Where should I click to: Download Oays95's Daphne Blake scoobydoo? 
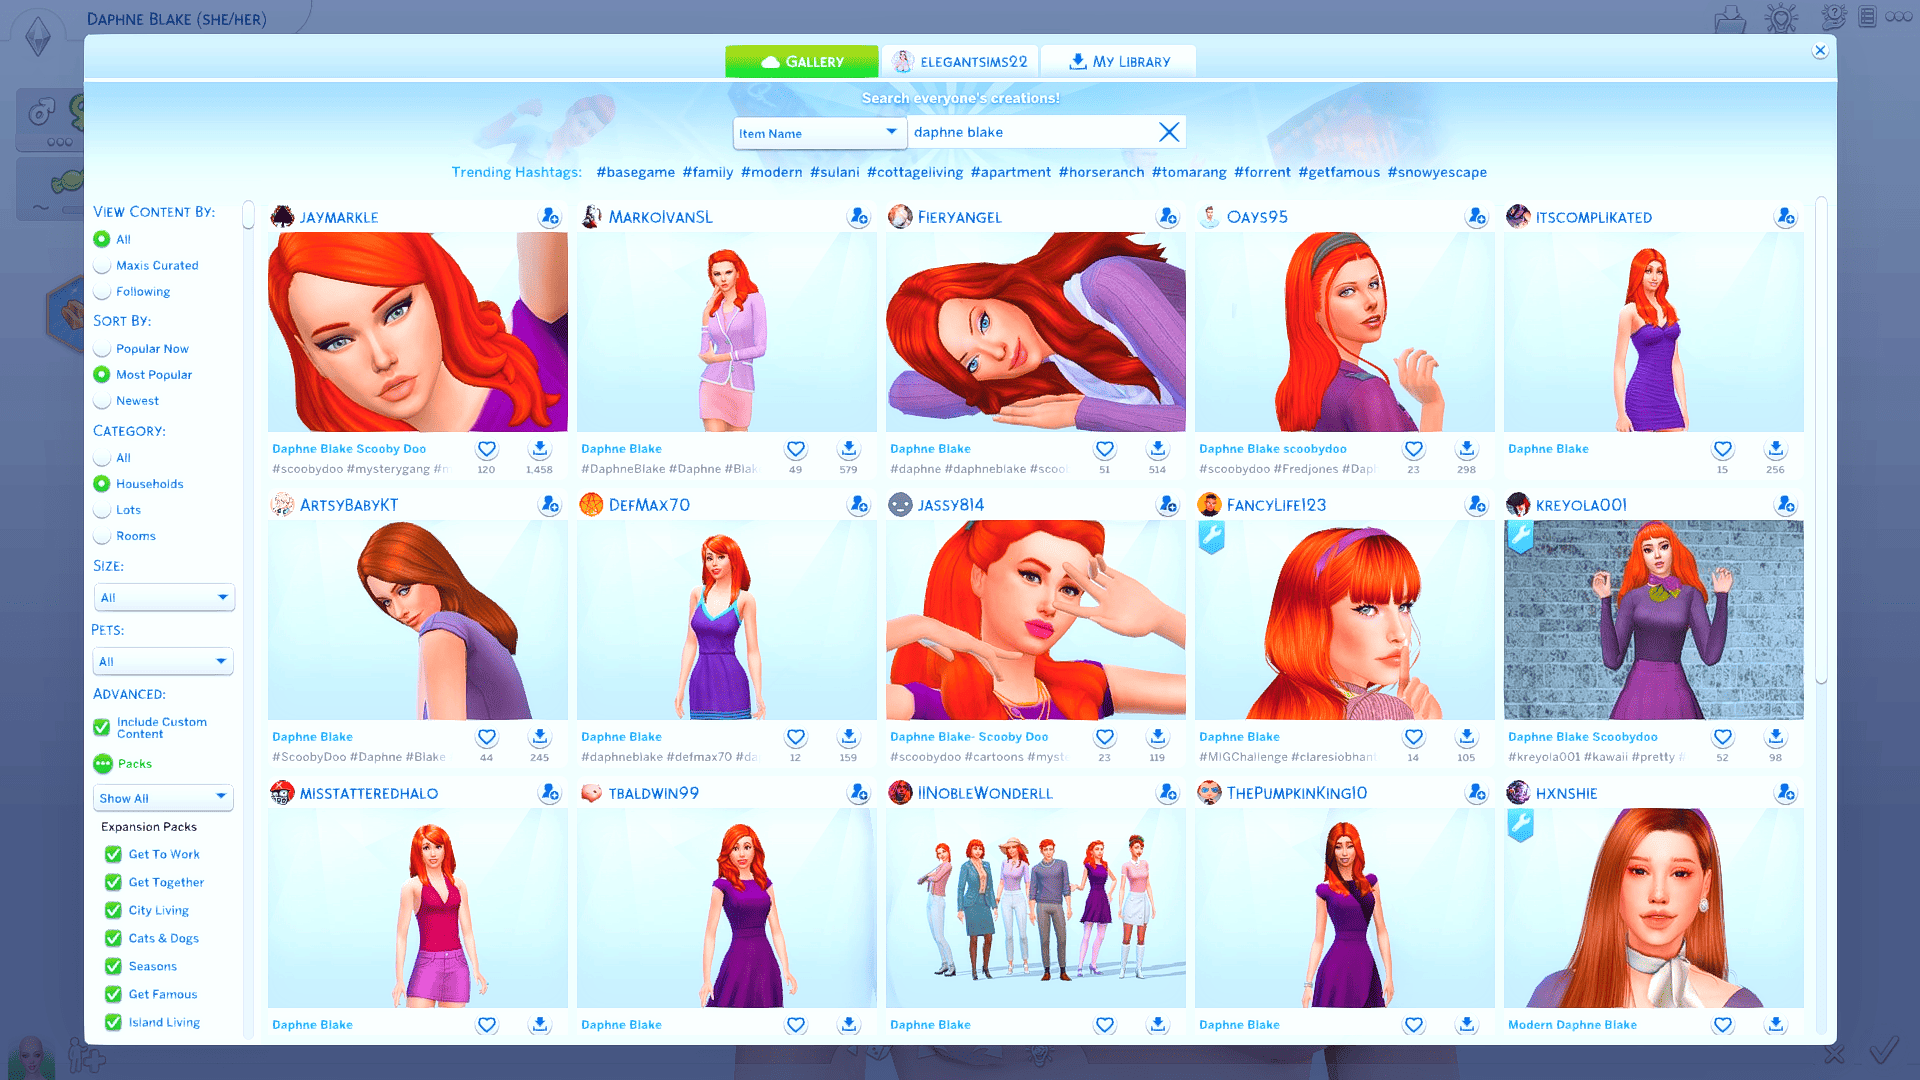coord(1467,449)
